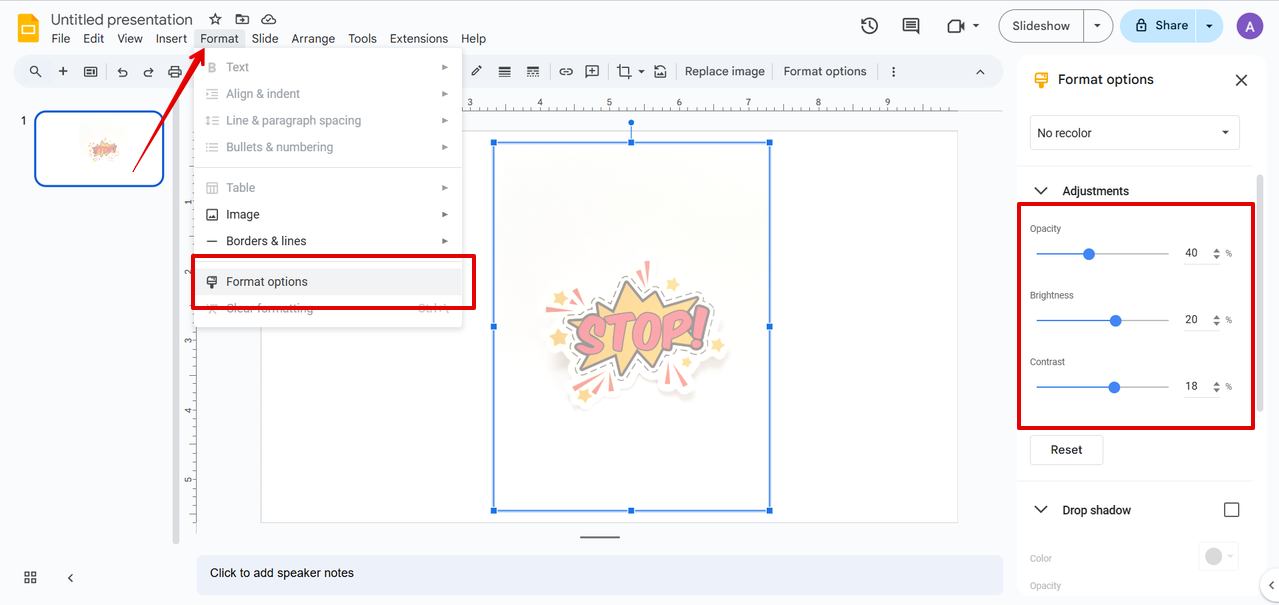The width and height of the screenshot is (1279, 605).
Task: Click the Brightness slider handle
Action: coord(1116,321)
